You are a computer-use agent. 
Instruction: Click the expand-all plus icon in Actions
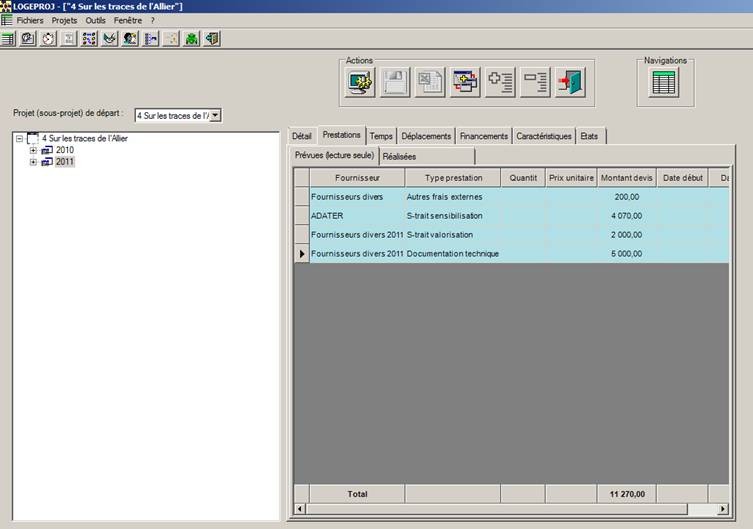pyautogui.click(x=500, y=83)
